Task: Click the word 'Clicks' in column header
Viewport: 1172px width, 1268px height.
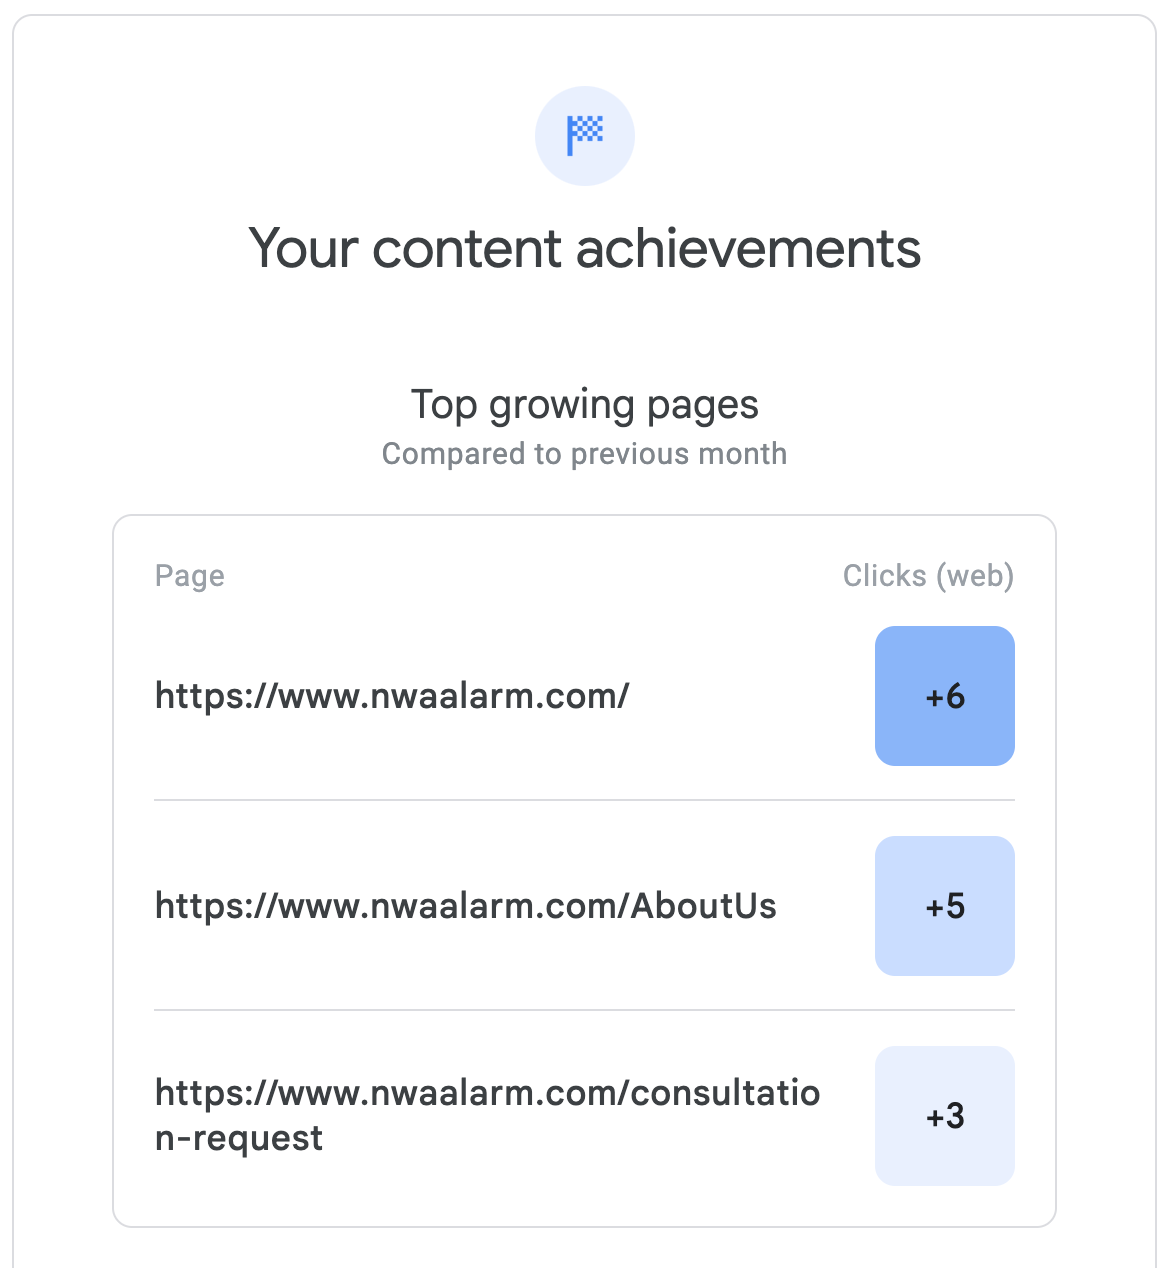Action: (x=885, y=576)
